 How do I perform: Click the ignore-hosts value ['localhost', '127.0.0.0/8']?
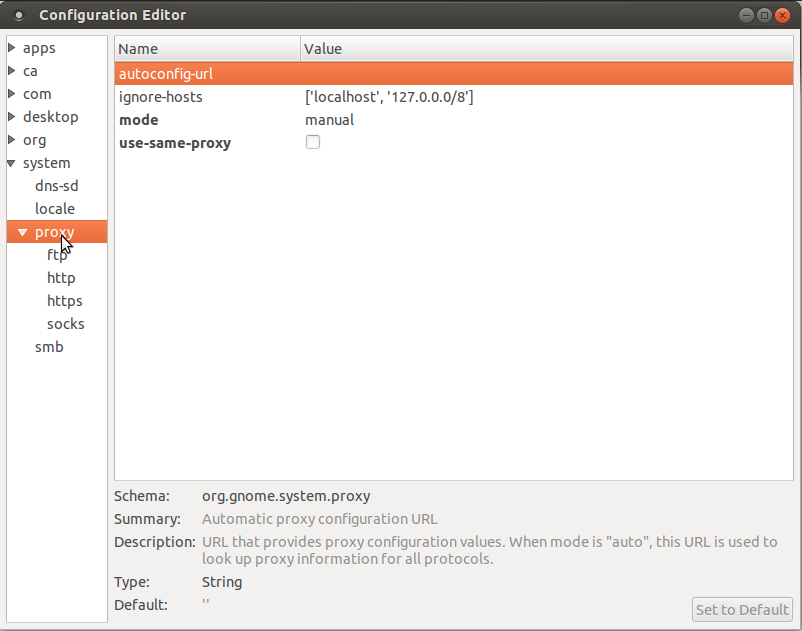tap(389, 97)
